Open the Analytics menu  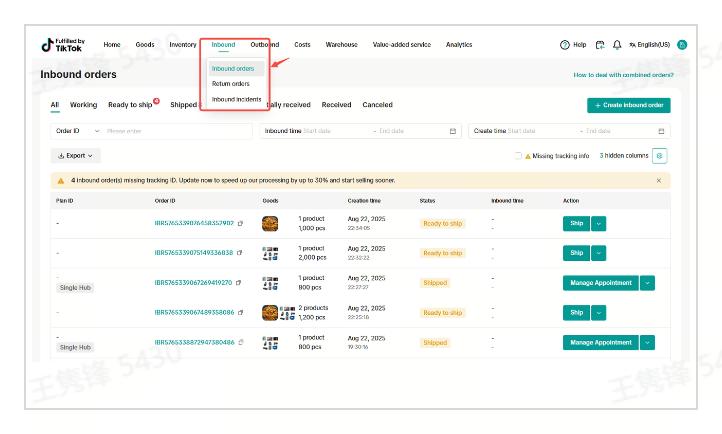pyautogui.click(x=459, y=45)
